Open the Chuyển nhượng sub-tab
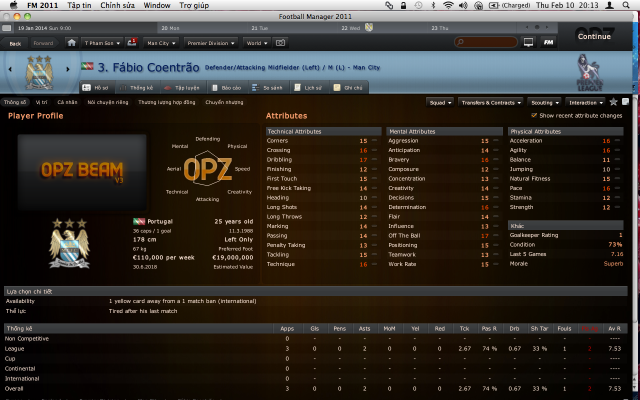 coord(224,102)
